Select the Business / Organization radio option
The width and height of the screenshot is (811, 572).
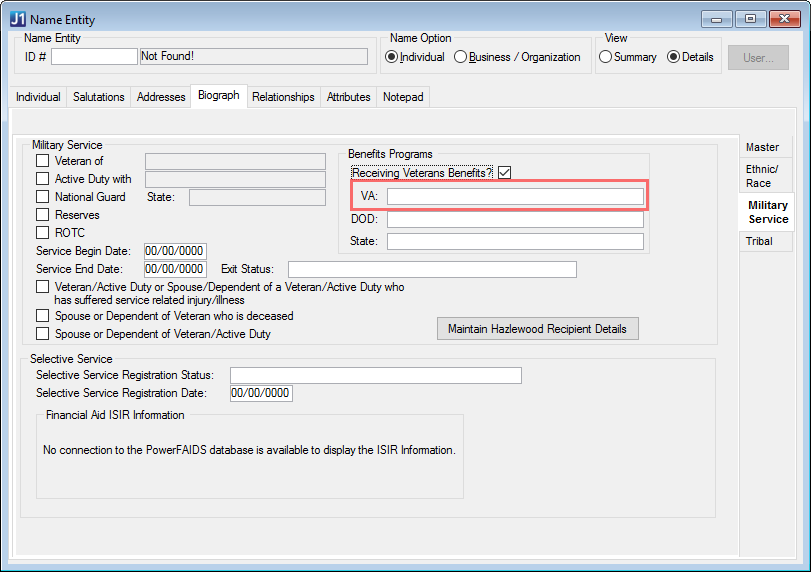pos(461,57)
